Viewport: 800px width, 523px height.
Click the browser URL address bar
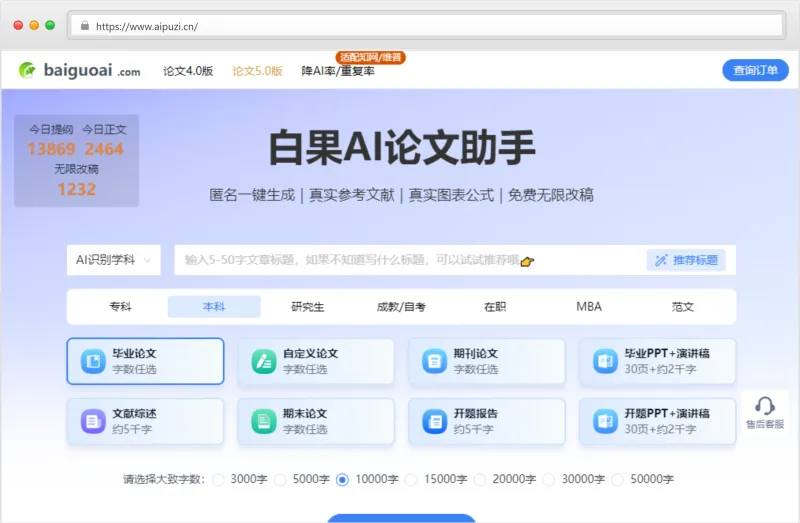(427, 26)
